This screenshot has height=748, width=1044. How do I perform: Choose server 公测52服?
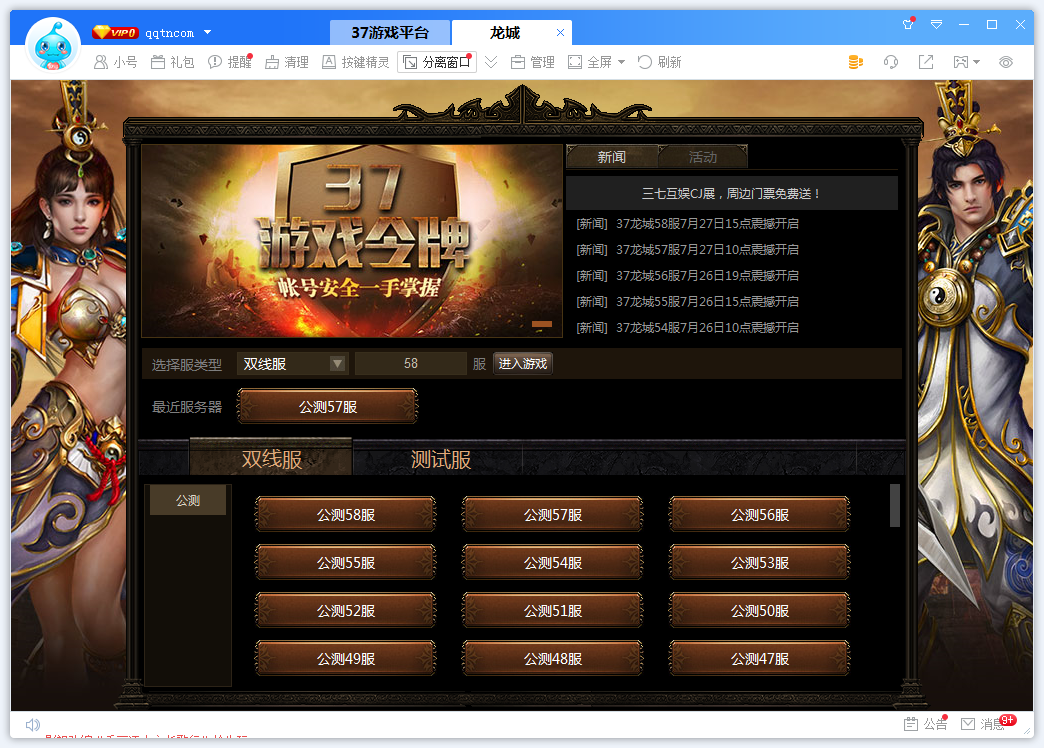346,610
